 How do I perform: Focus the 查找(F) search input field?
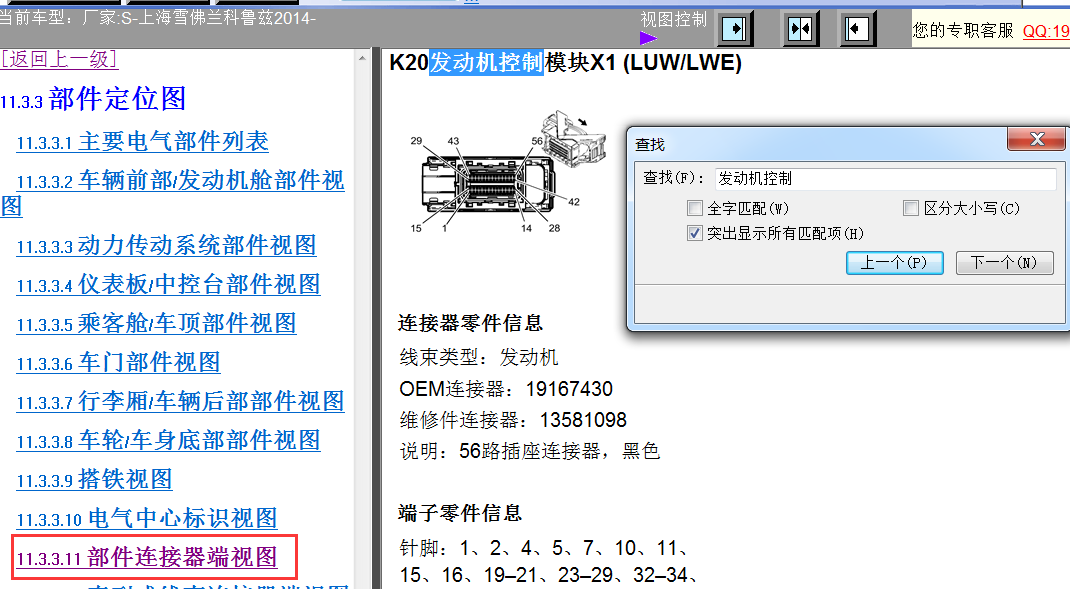(885, 179)
